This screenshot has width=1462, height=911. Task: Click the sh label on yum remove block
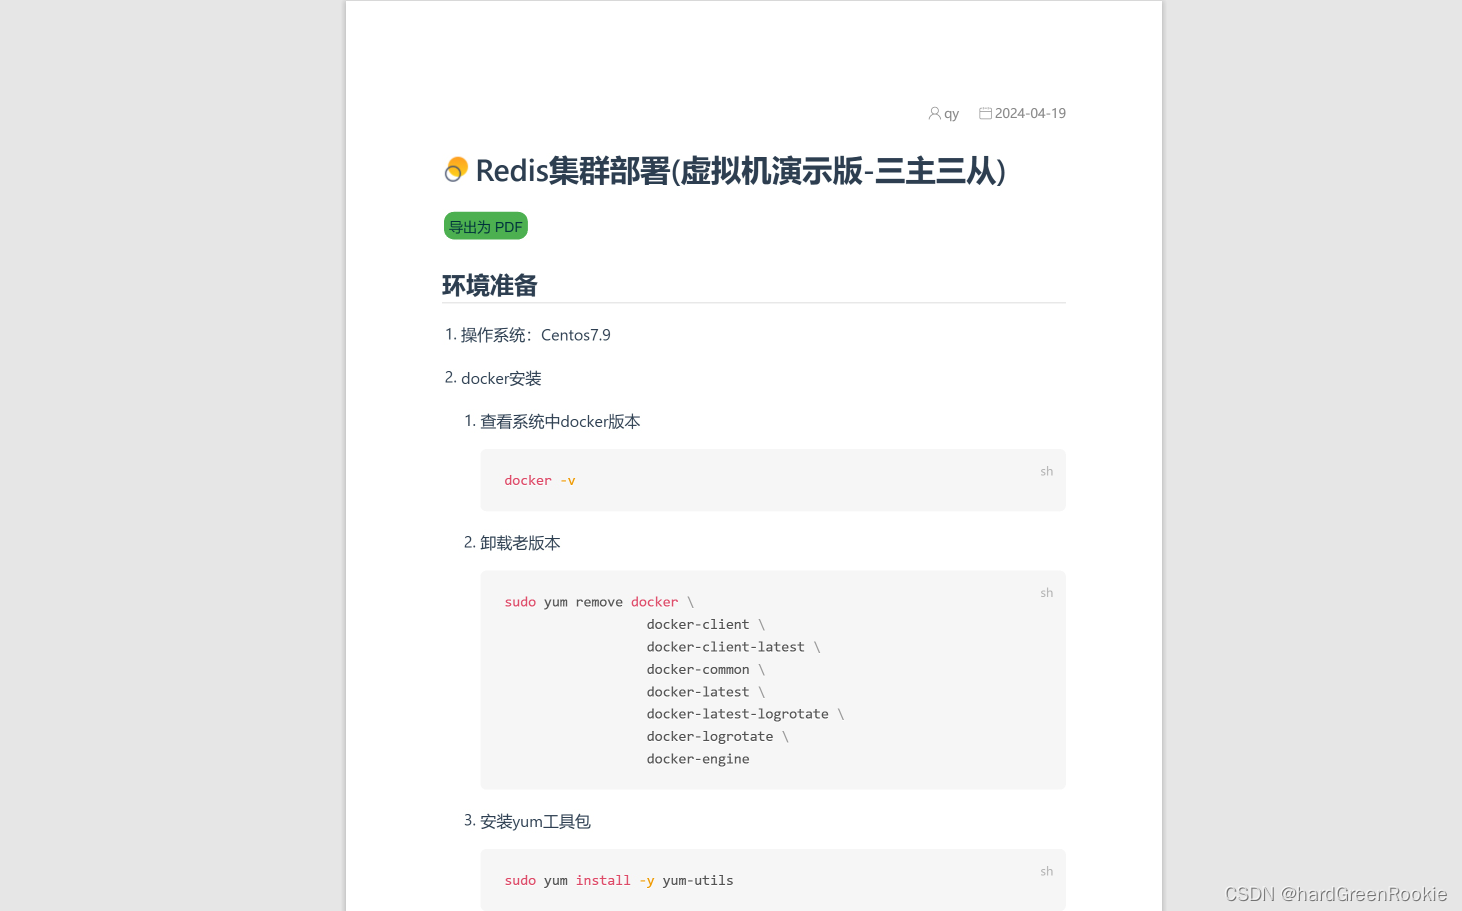click(x=1046, y=593)
